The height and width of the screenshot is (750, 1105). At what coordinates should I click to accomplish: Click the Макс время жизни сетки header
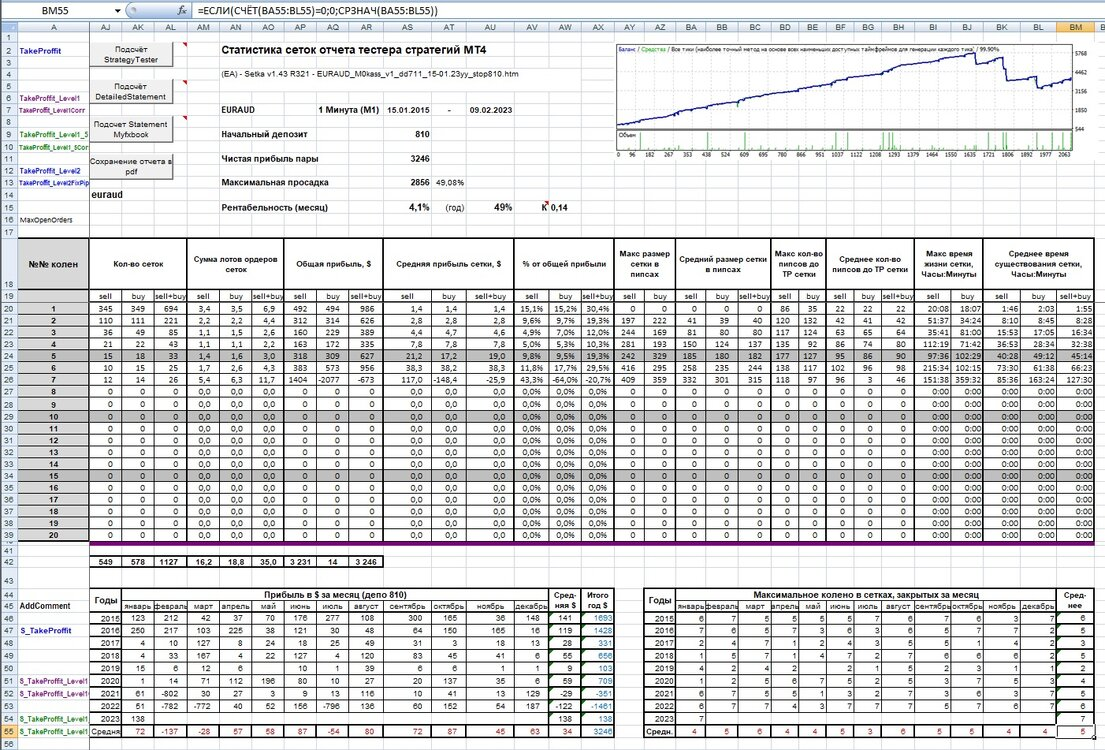pyautogui.click(x=949, y=264)
